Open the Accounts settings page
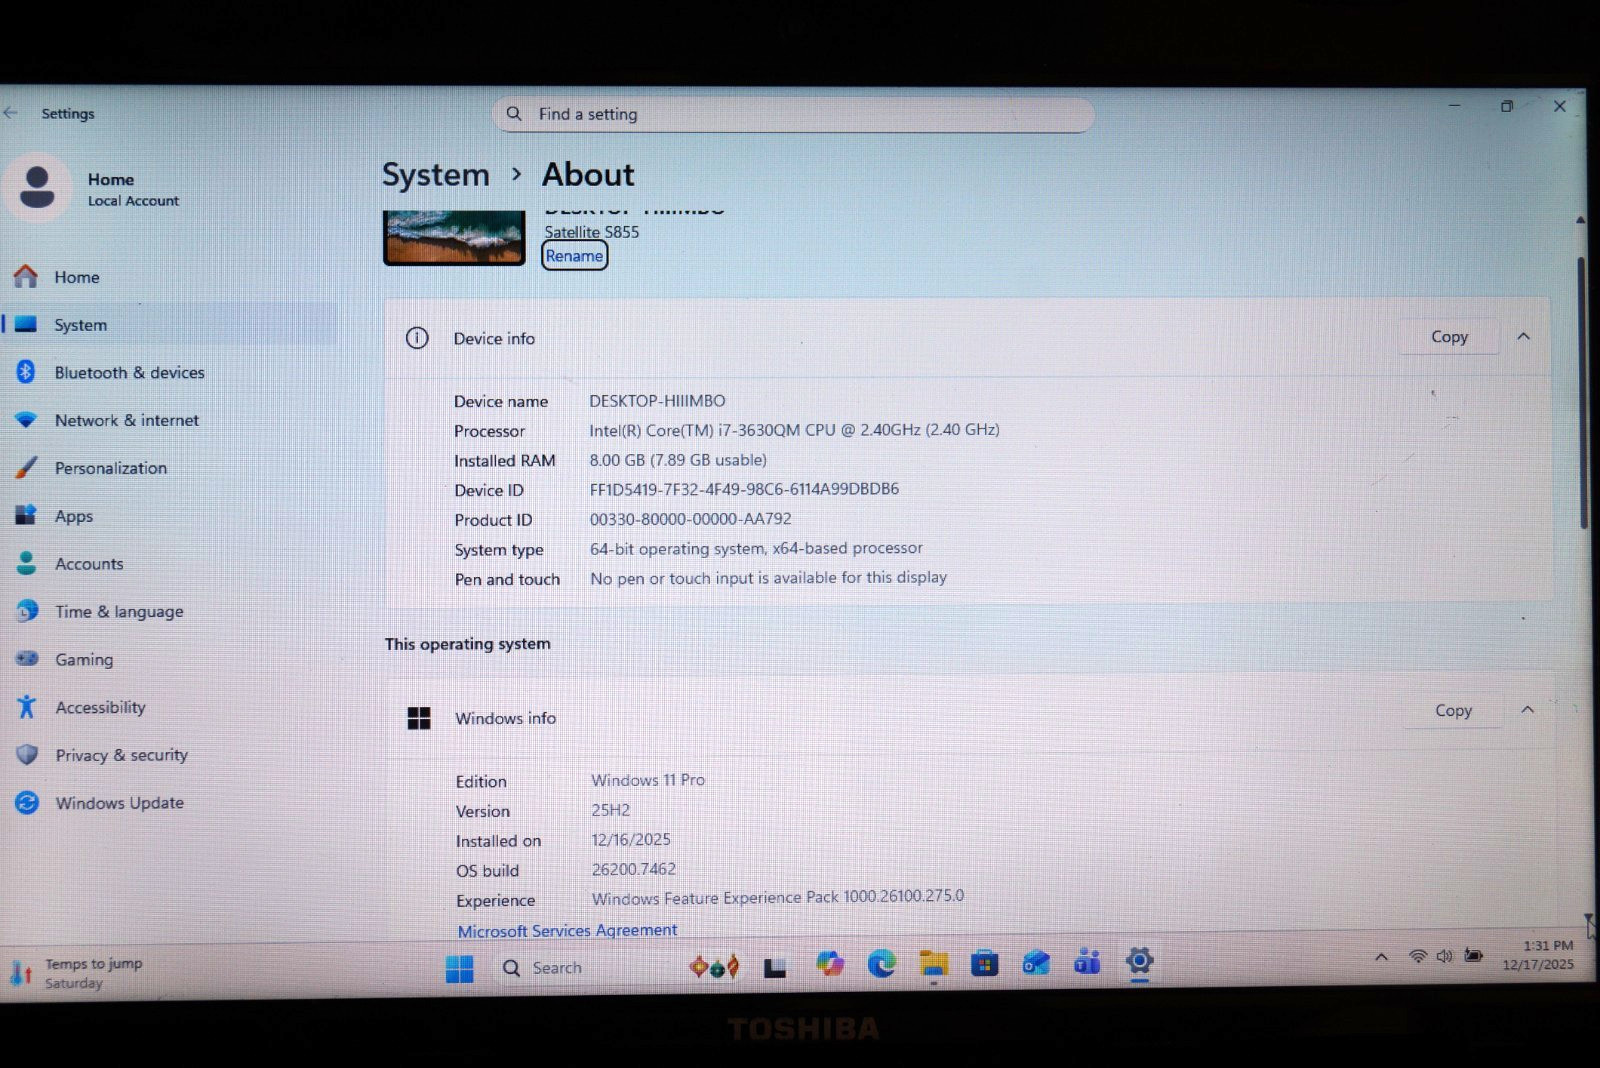 click(89, 564)
